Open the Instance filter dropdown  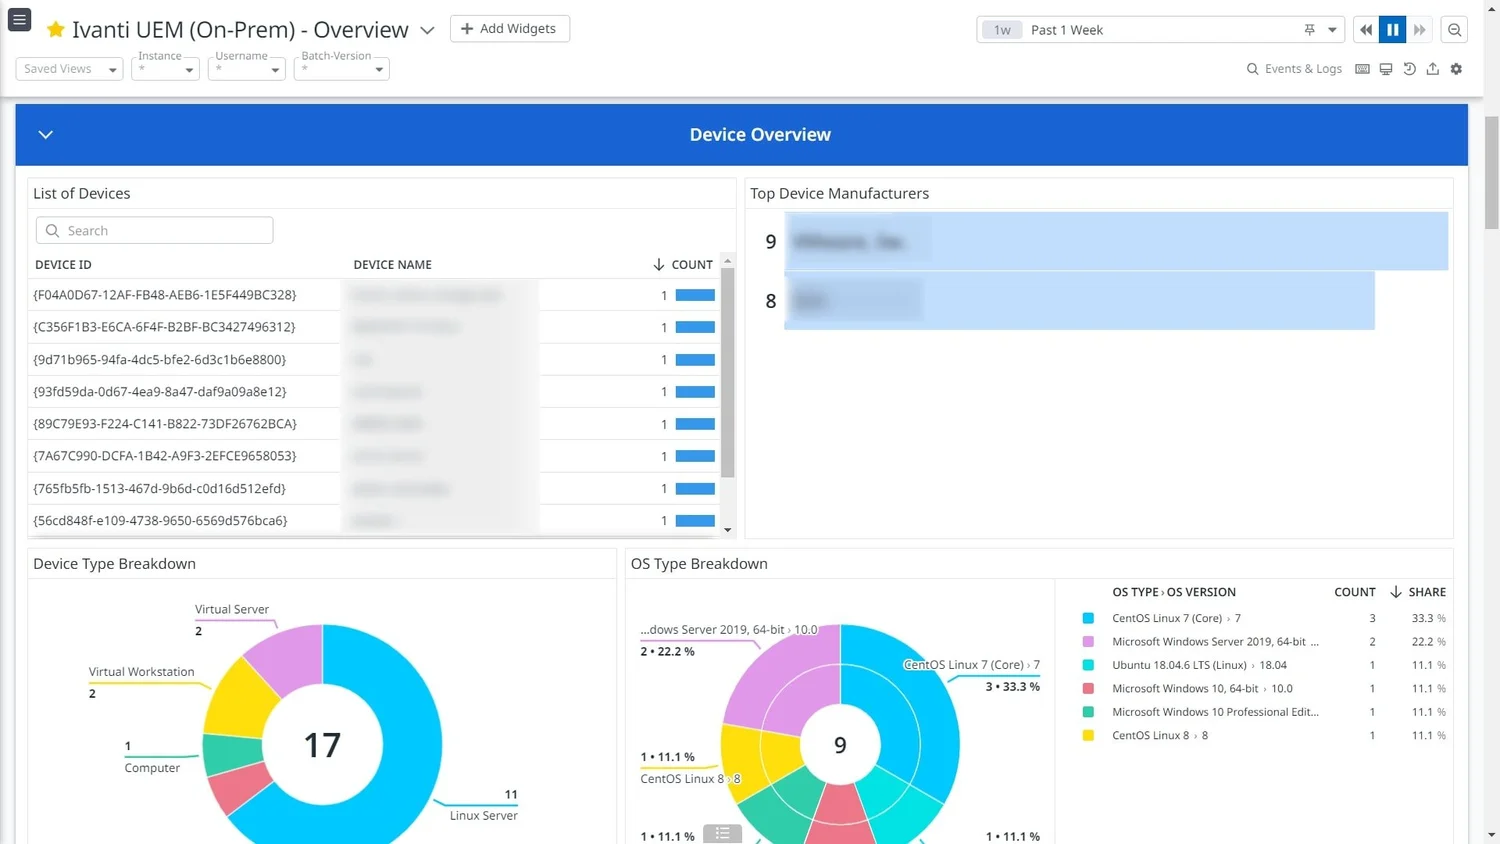165,68
